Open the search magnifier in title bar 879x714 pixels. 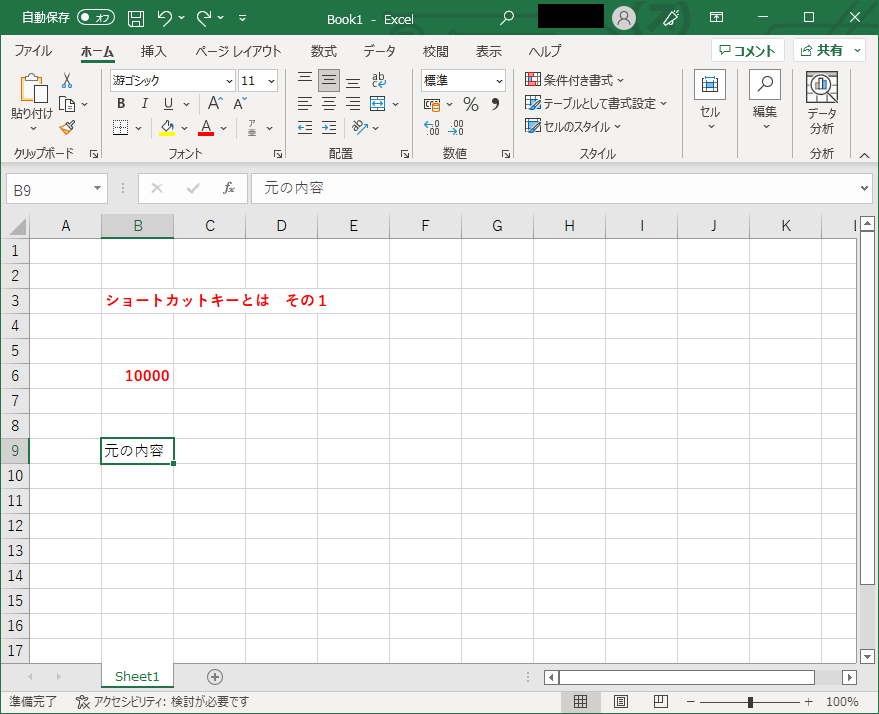point(507,18)
